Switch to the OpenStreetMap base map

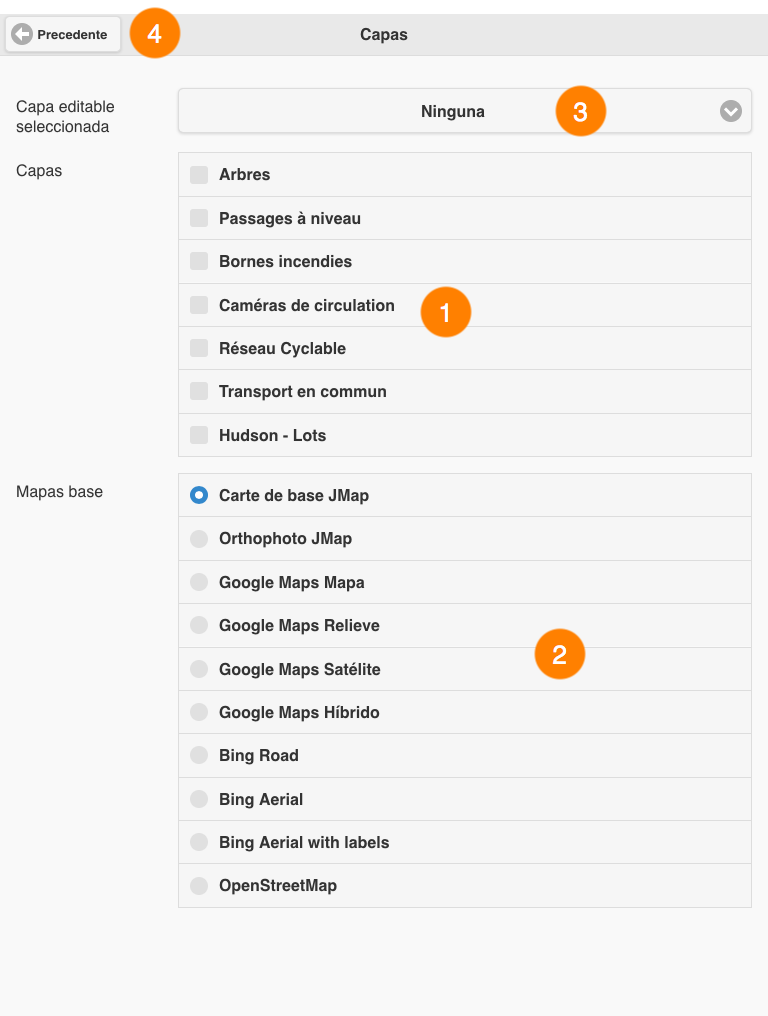point(199,886)
